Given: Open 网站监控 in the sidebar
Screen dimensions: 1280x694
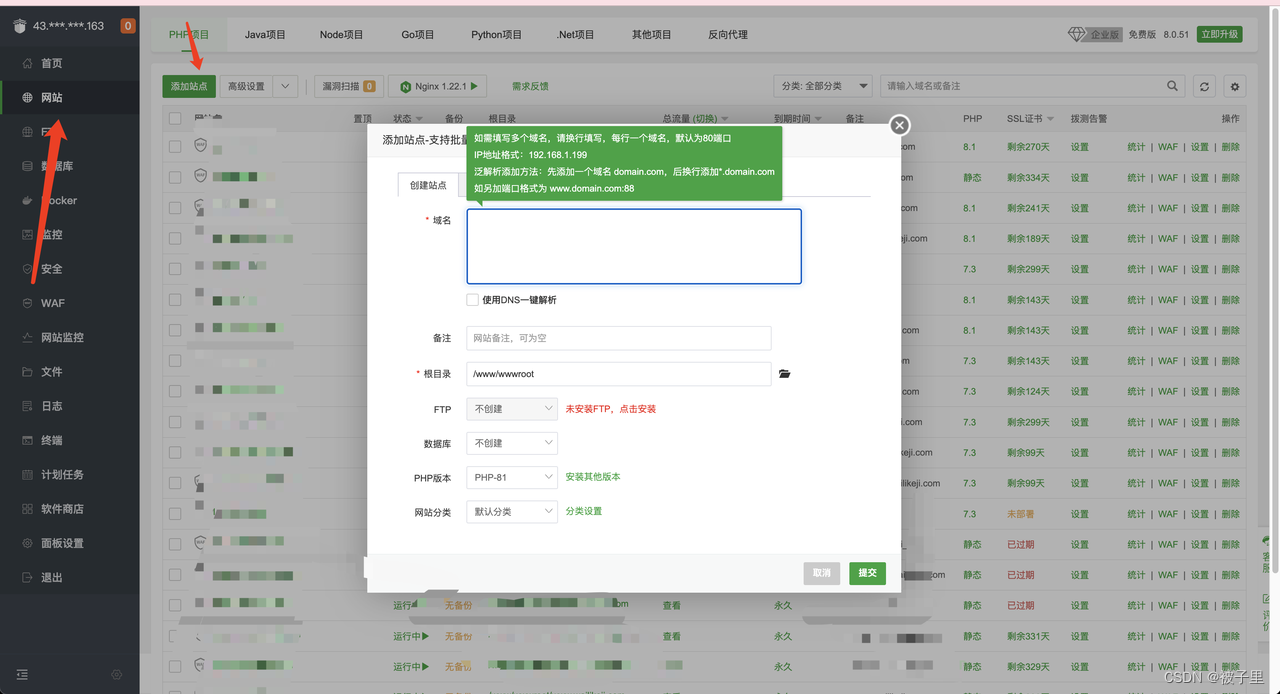Looking at the screenshot, I should tap(62, 337).
